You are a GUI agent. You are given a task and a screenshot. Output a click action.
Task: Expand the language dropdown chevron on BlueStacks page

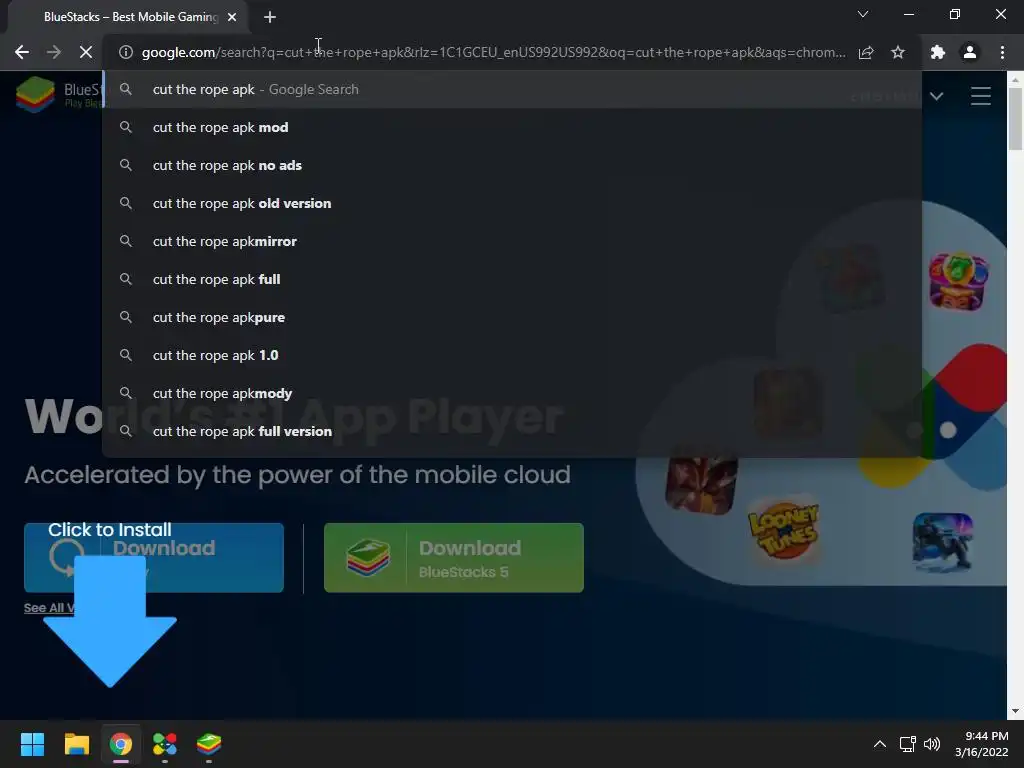pos(936,97)
